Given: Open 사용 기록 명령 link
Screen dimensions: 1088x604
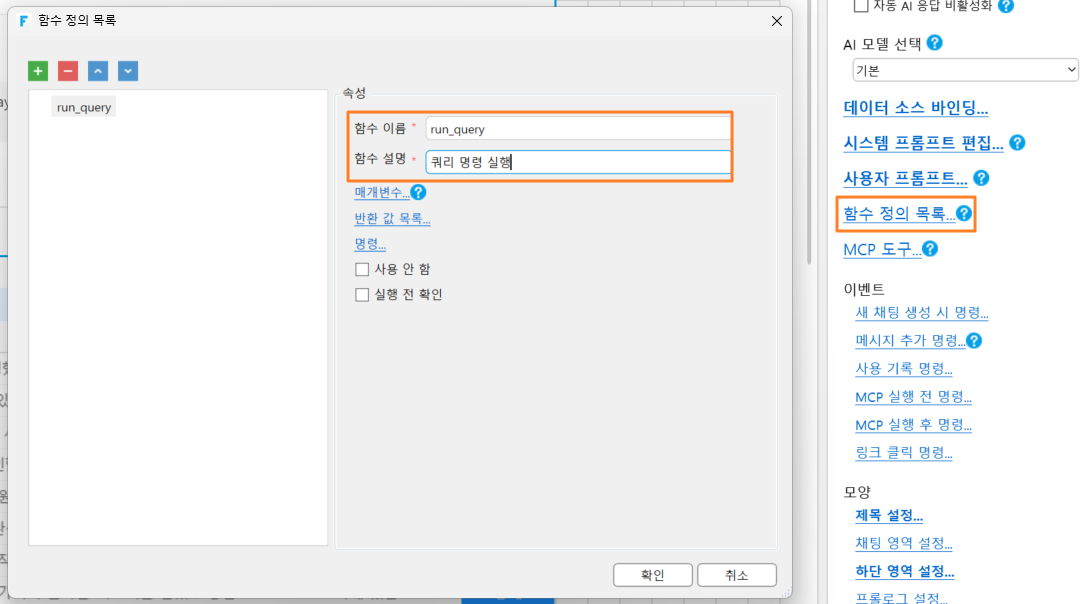Looking at the screenshot, I should tap(903, 369).
